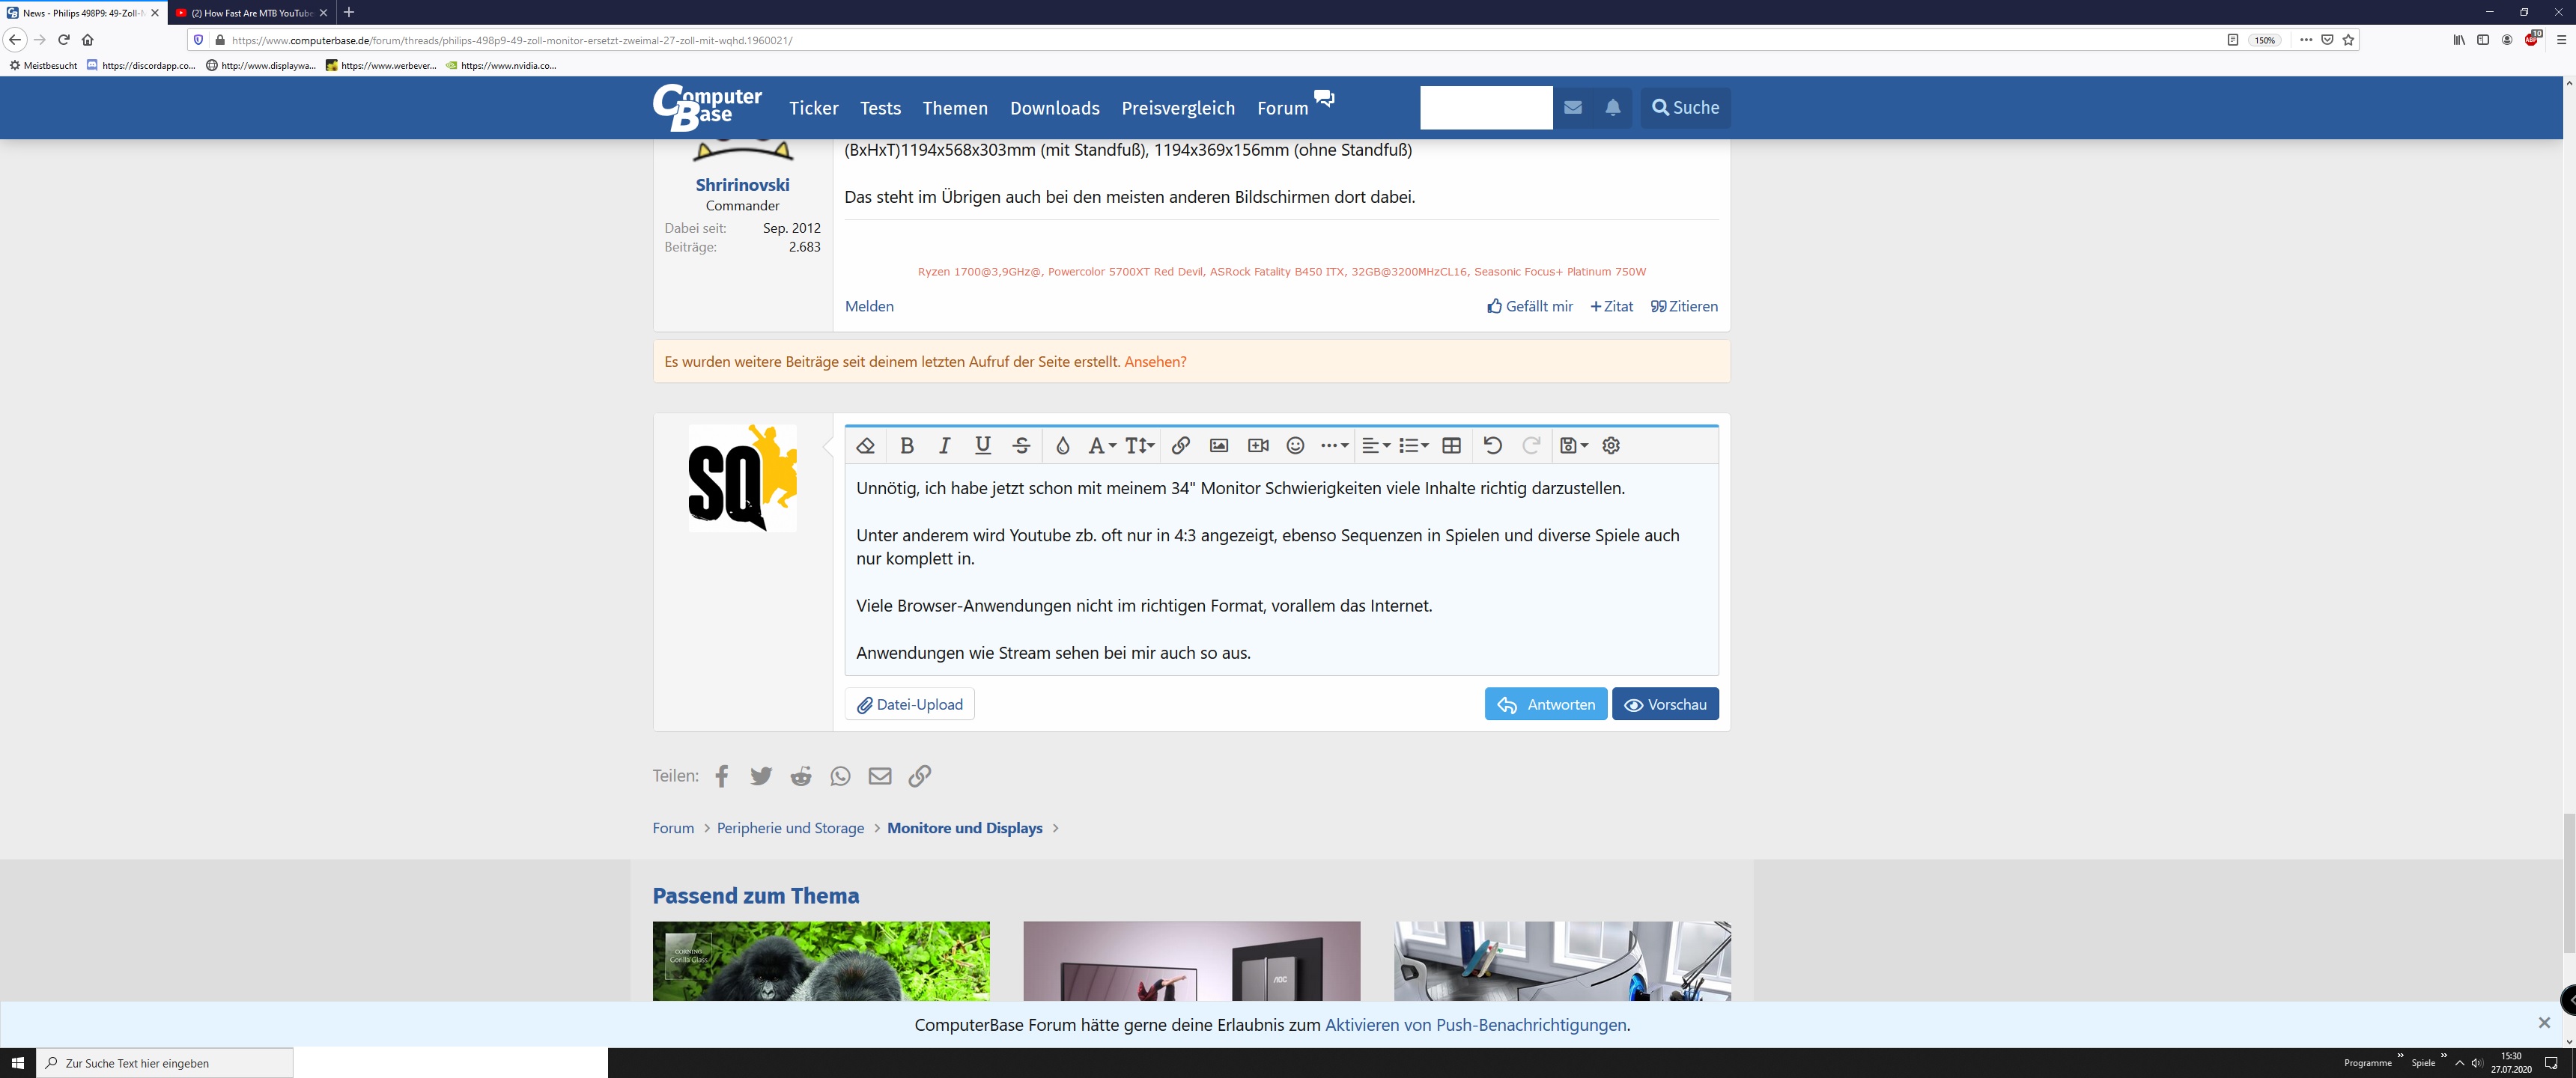The width and height of the screenshot is (2576, 1078).
Task: Expand the list options dropdown
Action: click(x=1413, y=446)
